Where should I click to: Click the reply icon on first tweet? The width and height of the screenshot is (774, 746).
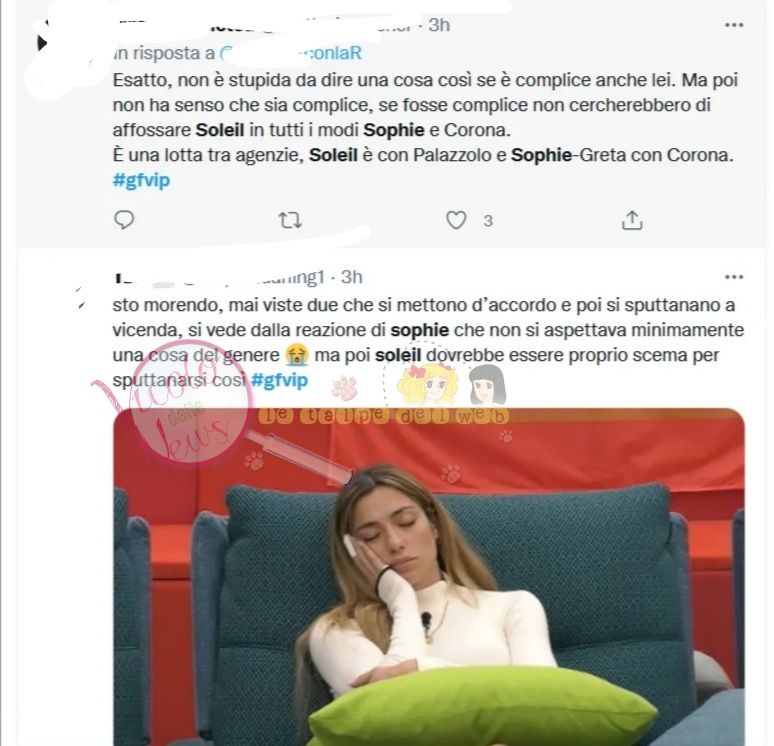(124, 220)
